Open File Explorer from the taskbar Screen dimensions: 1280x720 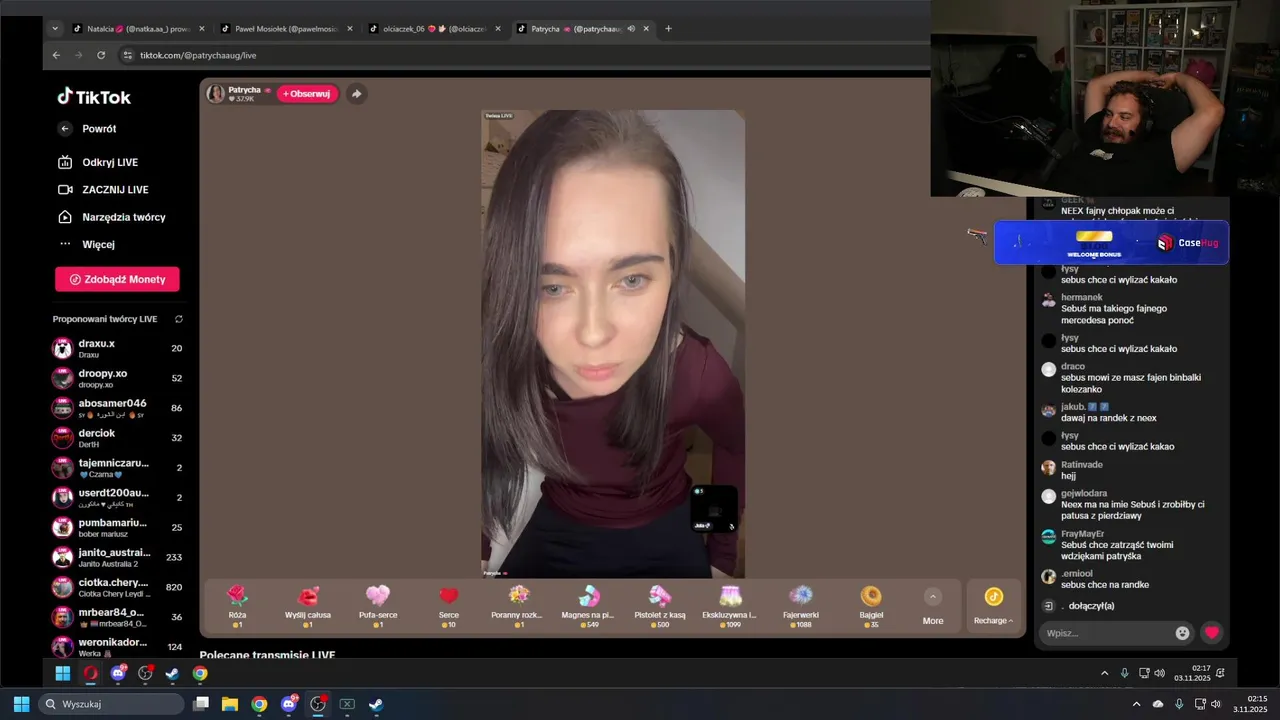(230, 704)
